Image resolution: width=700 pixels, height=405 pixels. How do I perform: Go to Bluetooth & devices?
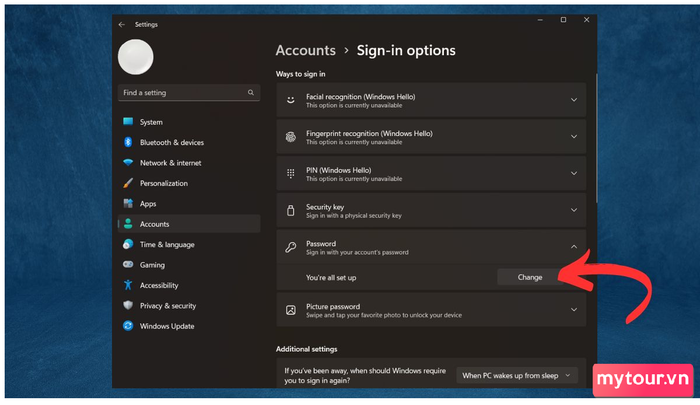coord(189,142)
